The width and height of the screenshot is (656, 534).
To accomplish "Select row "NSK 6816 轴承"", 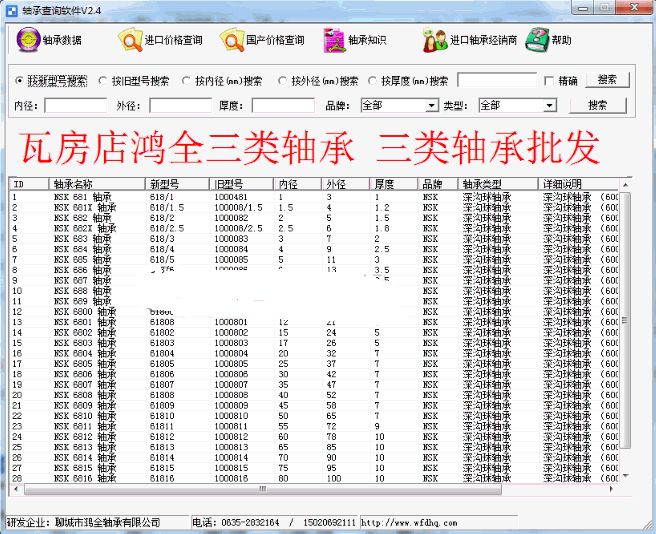I will [314, 478].
